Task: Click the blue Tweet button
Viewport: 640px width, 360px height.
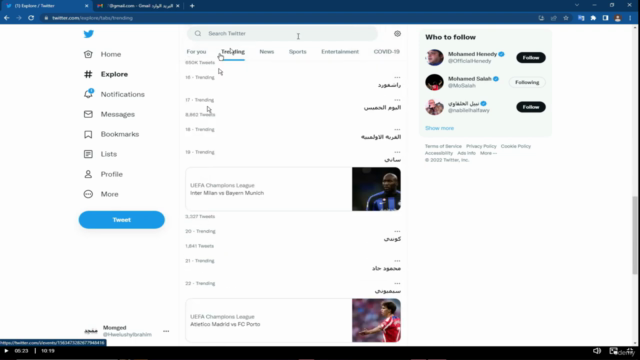Action: tap(122, 220)
